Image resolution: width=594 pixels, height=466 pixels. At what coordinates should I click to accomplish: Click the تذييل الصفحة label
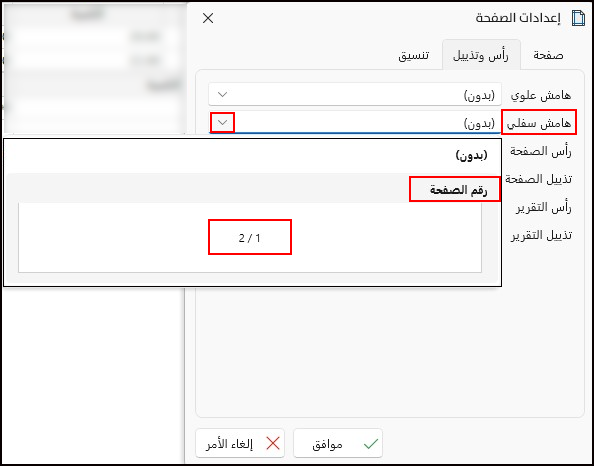(x=539, y=179)
